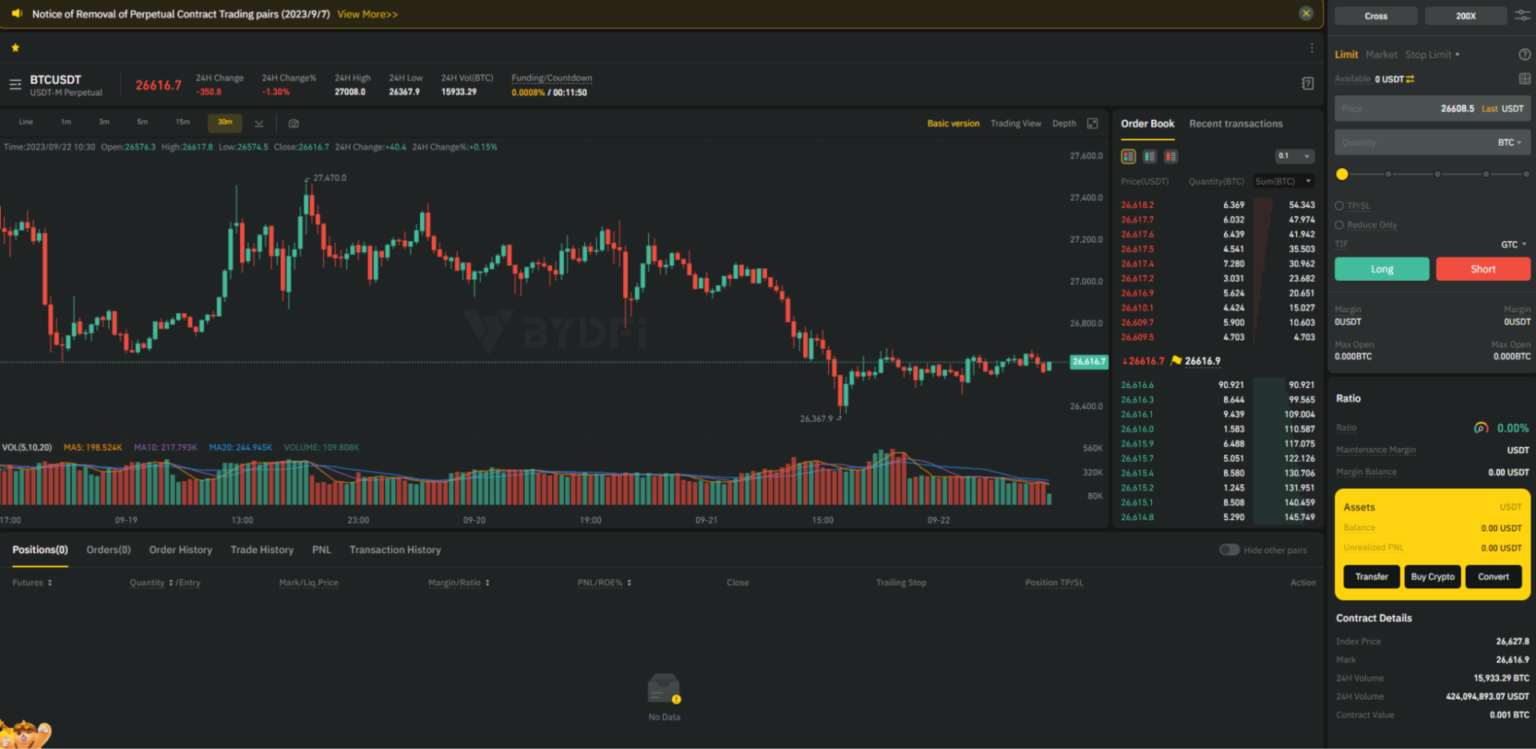Show only sell orders in order book

click(1170, 156)
